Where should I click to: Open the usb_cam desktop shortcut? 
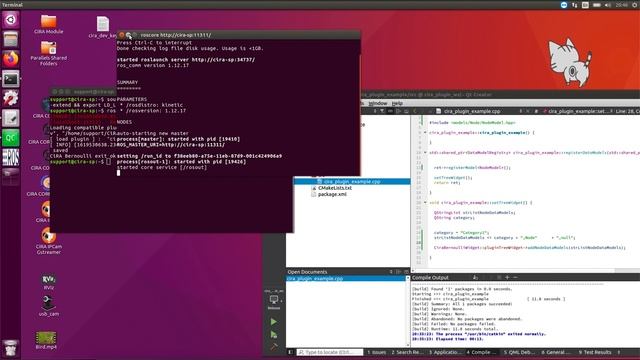(49, 306)
